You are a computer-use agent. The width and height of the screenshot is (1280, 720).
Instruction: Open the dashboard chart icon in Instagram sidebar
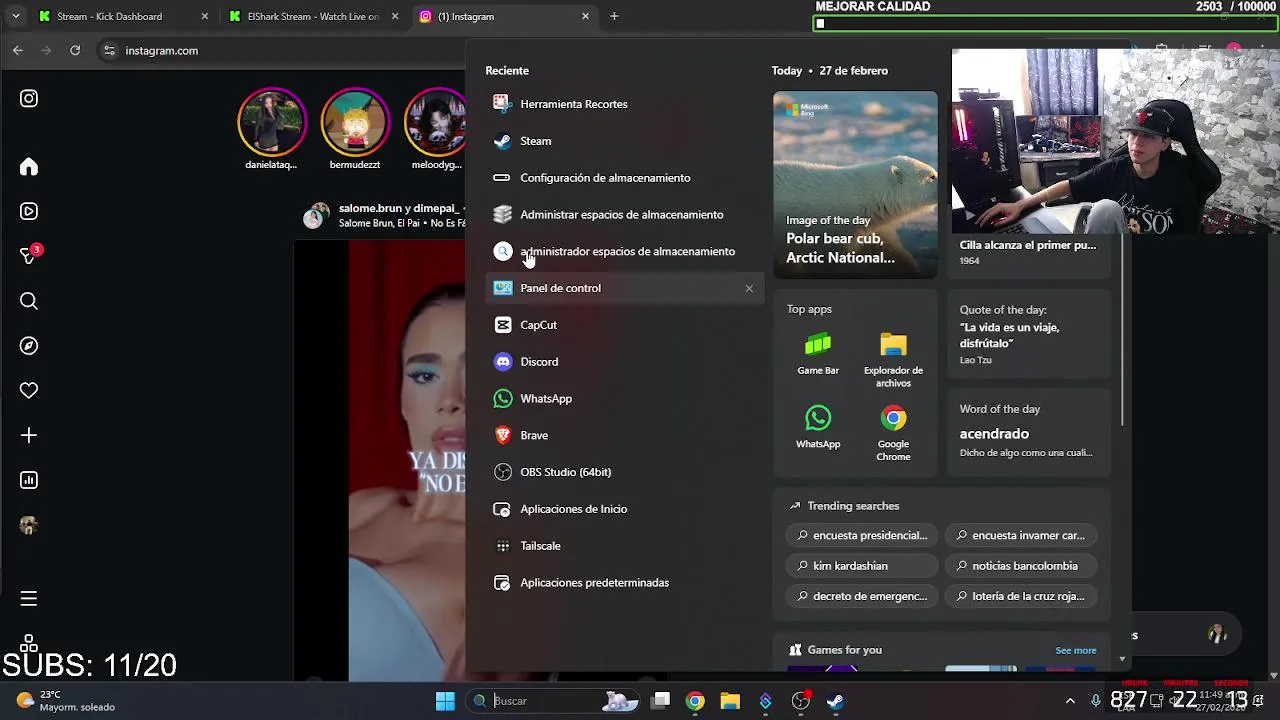(29, 480)
